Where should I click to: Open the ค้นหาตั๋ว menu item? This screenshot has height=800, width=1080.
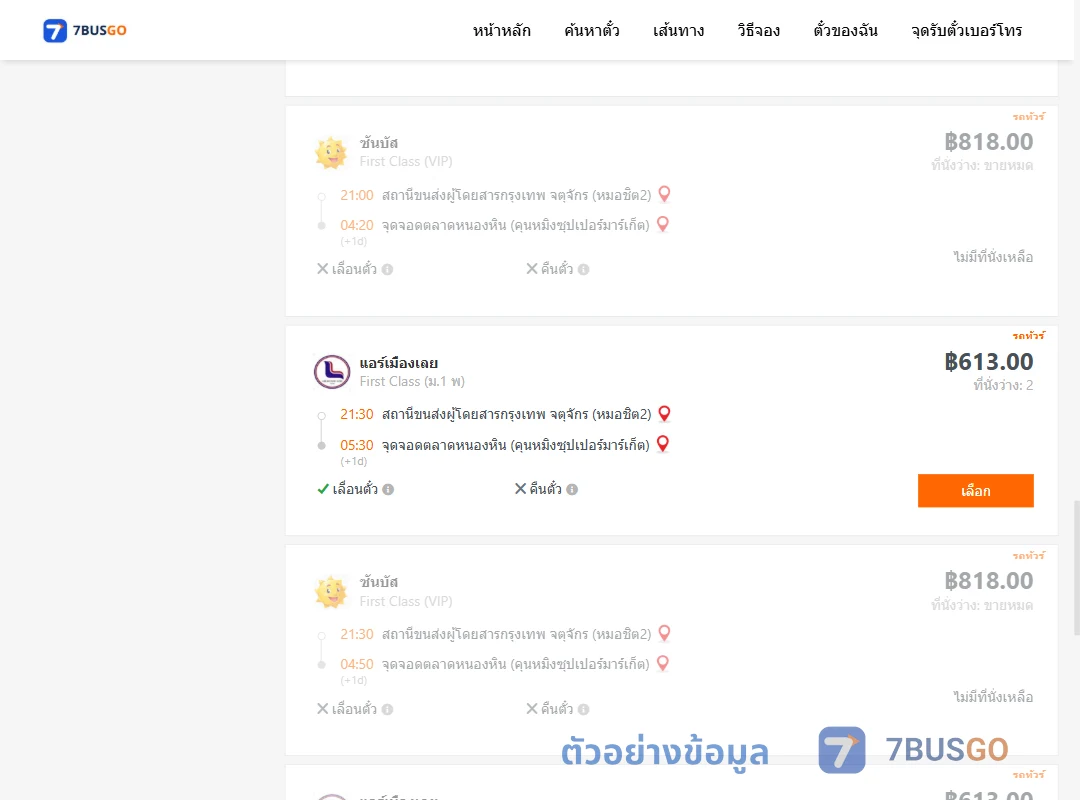pyautogui.click(x=592, y=30)
